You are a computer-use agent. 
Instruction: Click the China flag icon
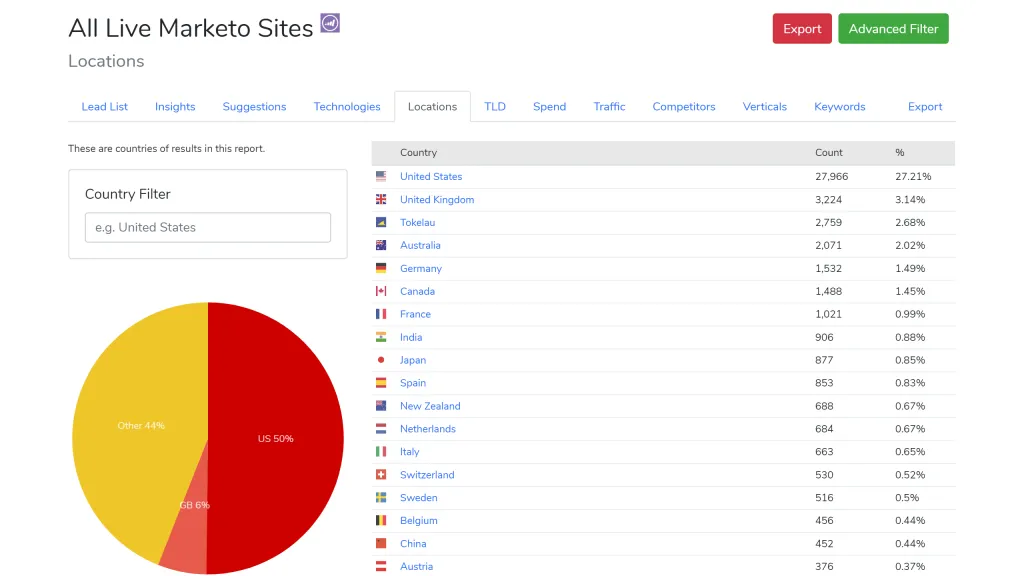pyautogui.click(x=381, y=543)
